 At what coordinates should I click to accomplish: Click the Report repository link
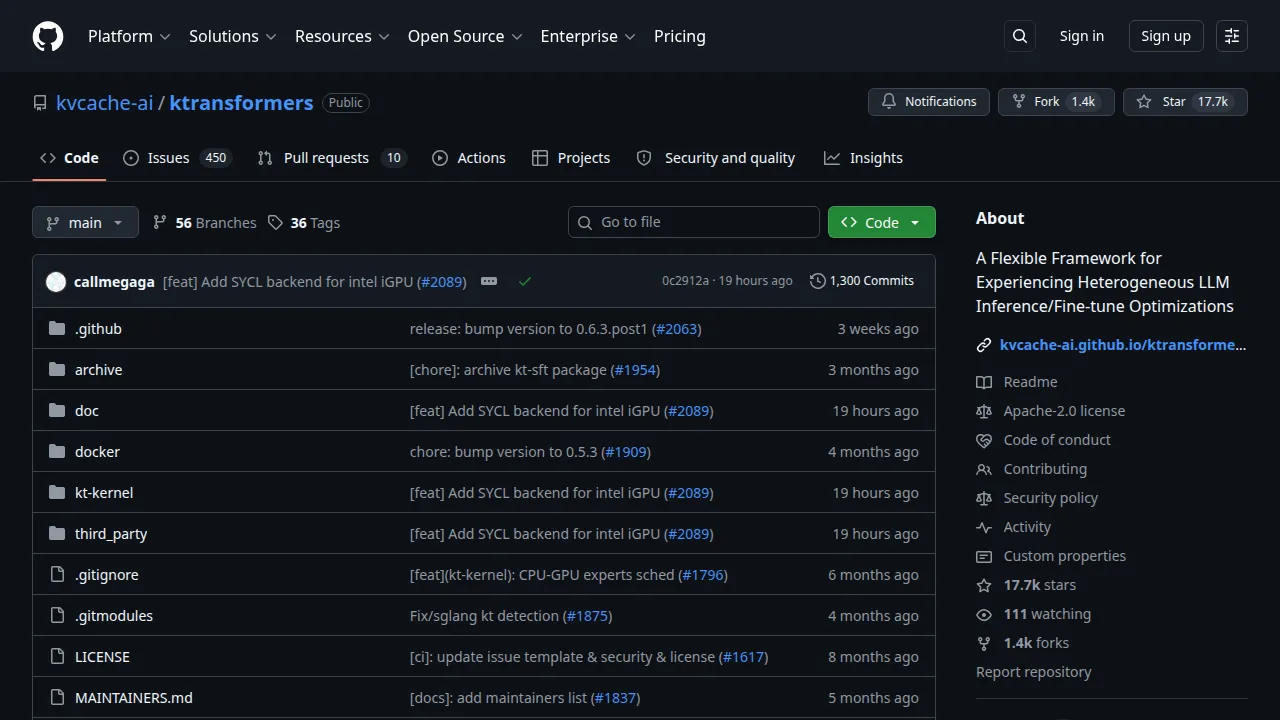1034,672
